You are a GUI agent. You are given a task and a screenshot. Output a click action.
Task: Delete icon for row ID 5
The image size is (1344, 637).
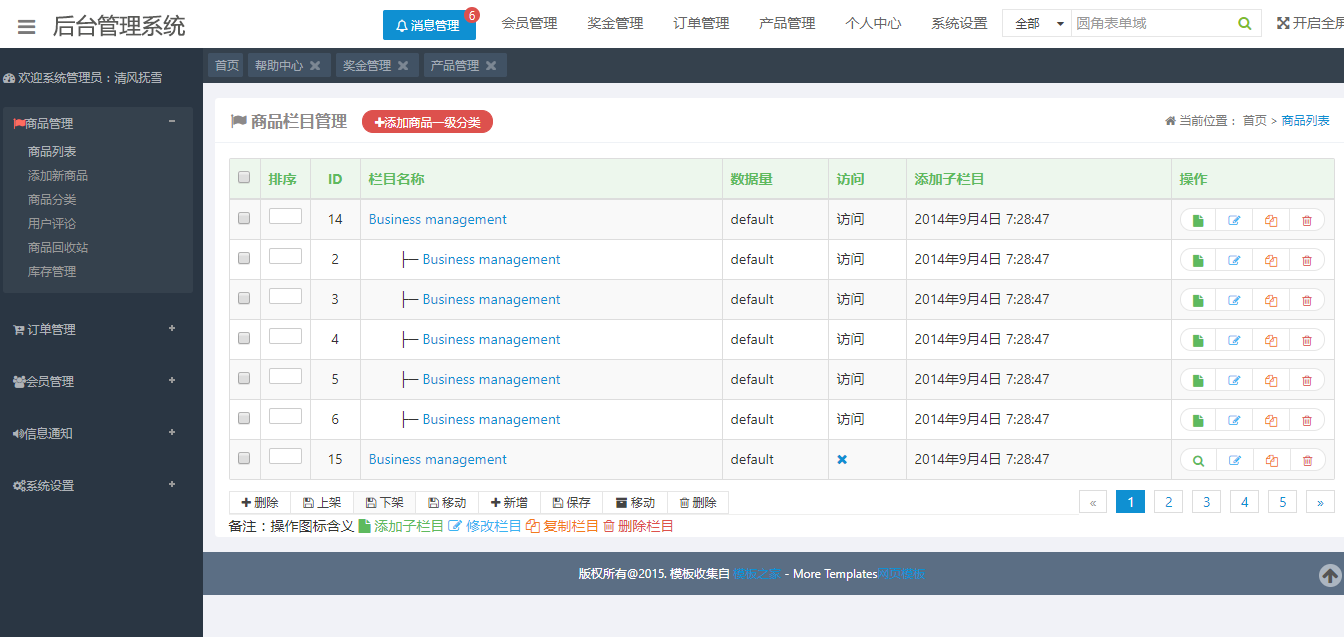tap(1307, 380)
